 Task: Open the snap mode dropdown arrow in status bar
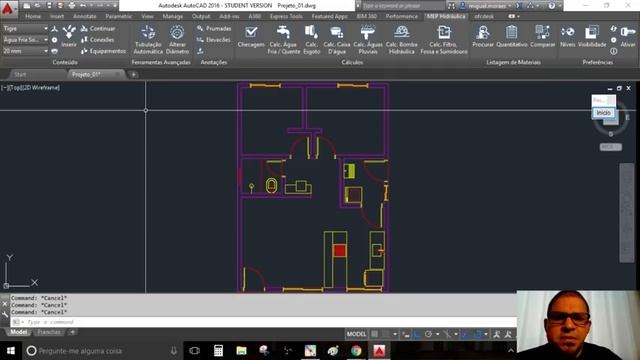click(395, 334)
